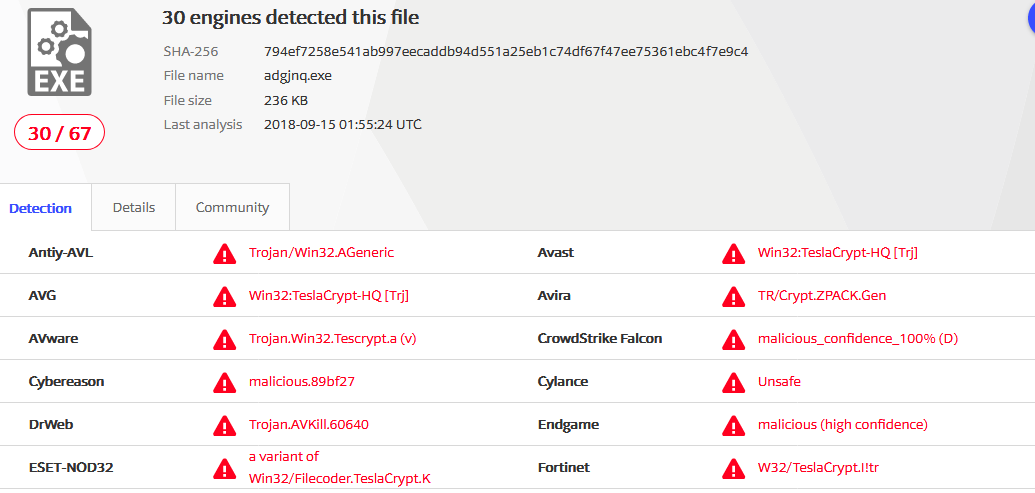Click the SHA-256 hash value
The image size is (1035, 493).
tap(505, 51)
